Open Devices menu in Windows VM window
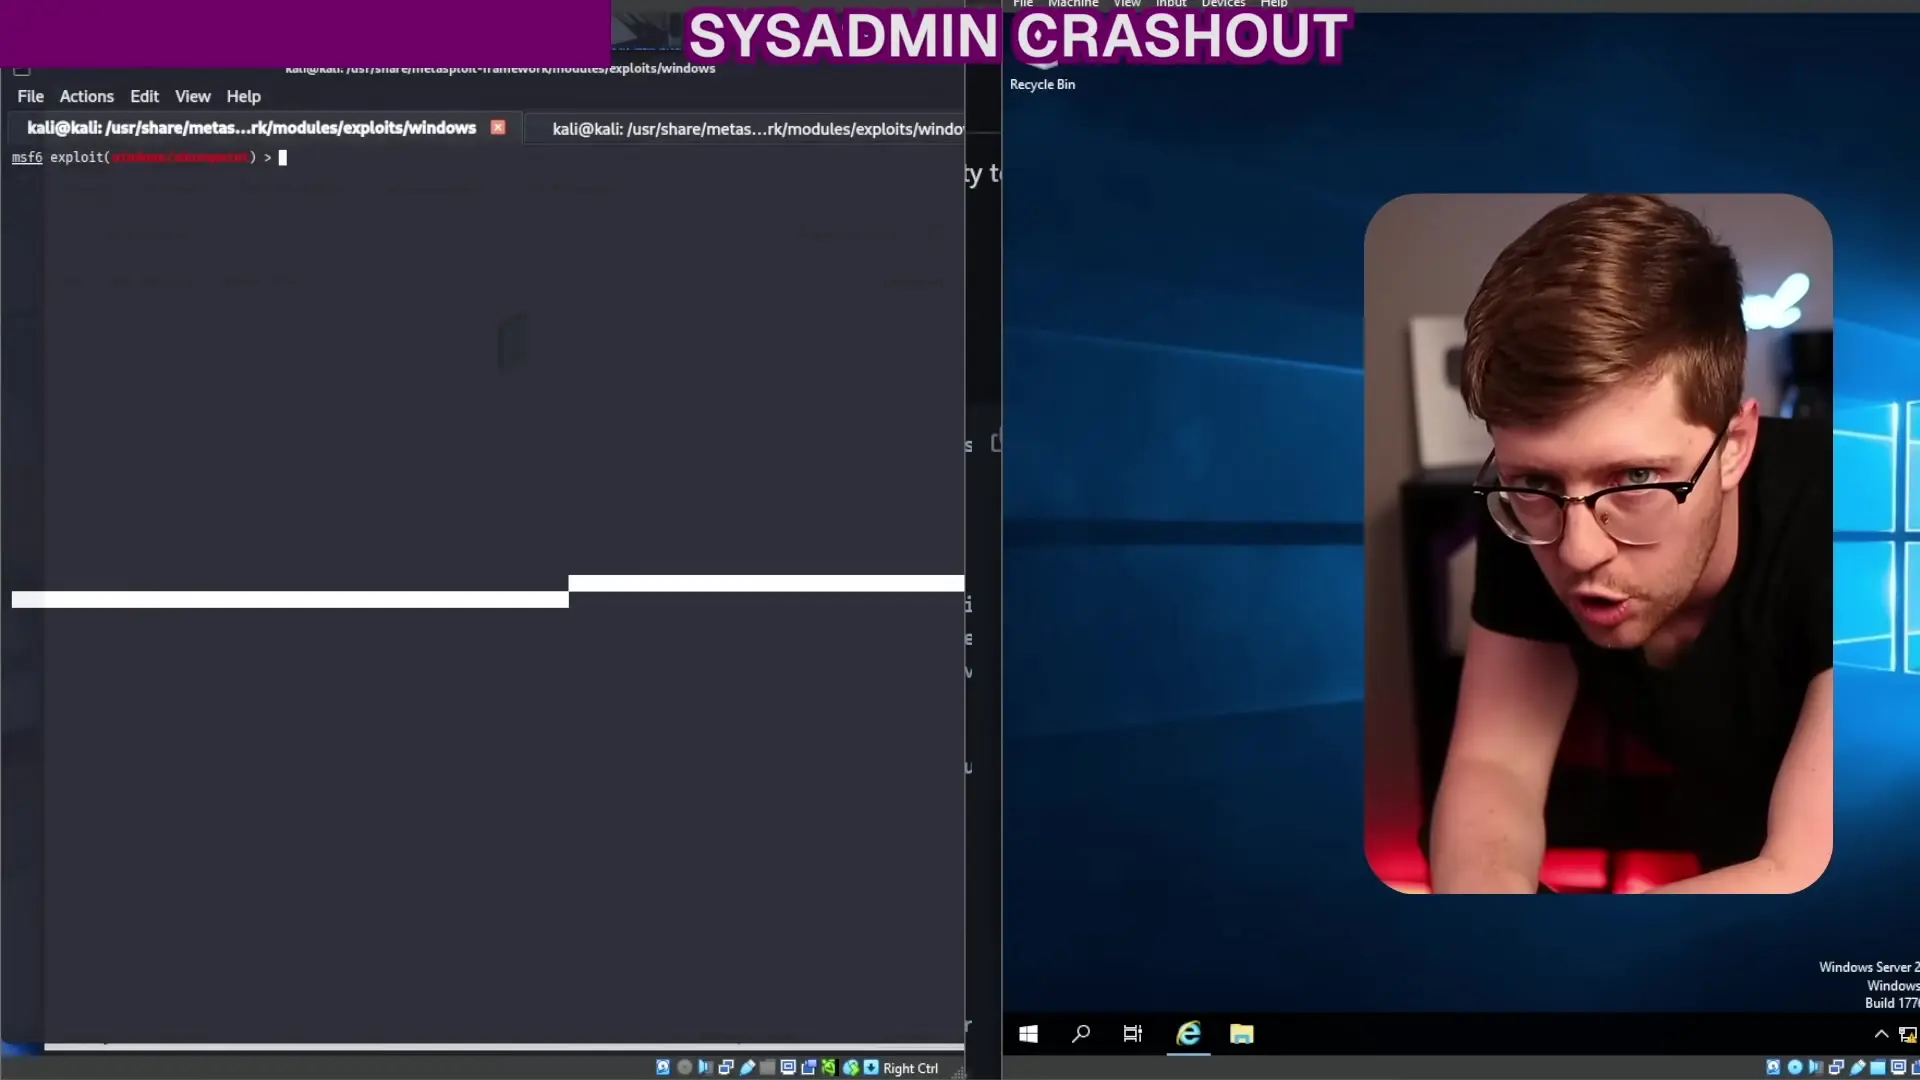This screenshot has height=1080, width=1920. point(1223,4)
